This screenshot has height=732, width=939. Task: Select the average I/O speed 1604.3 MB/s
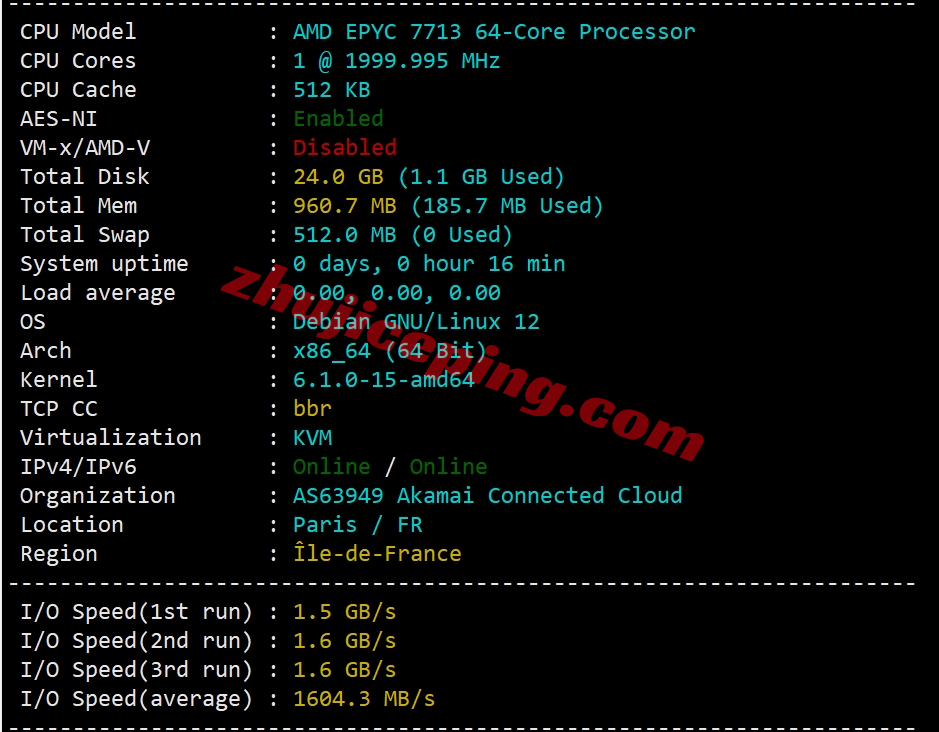[364, 698]
